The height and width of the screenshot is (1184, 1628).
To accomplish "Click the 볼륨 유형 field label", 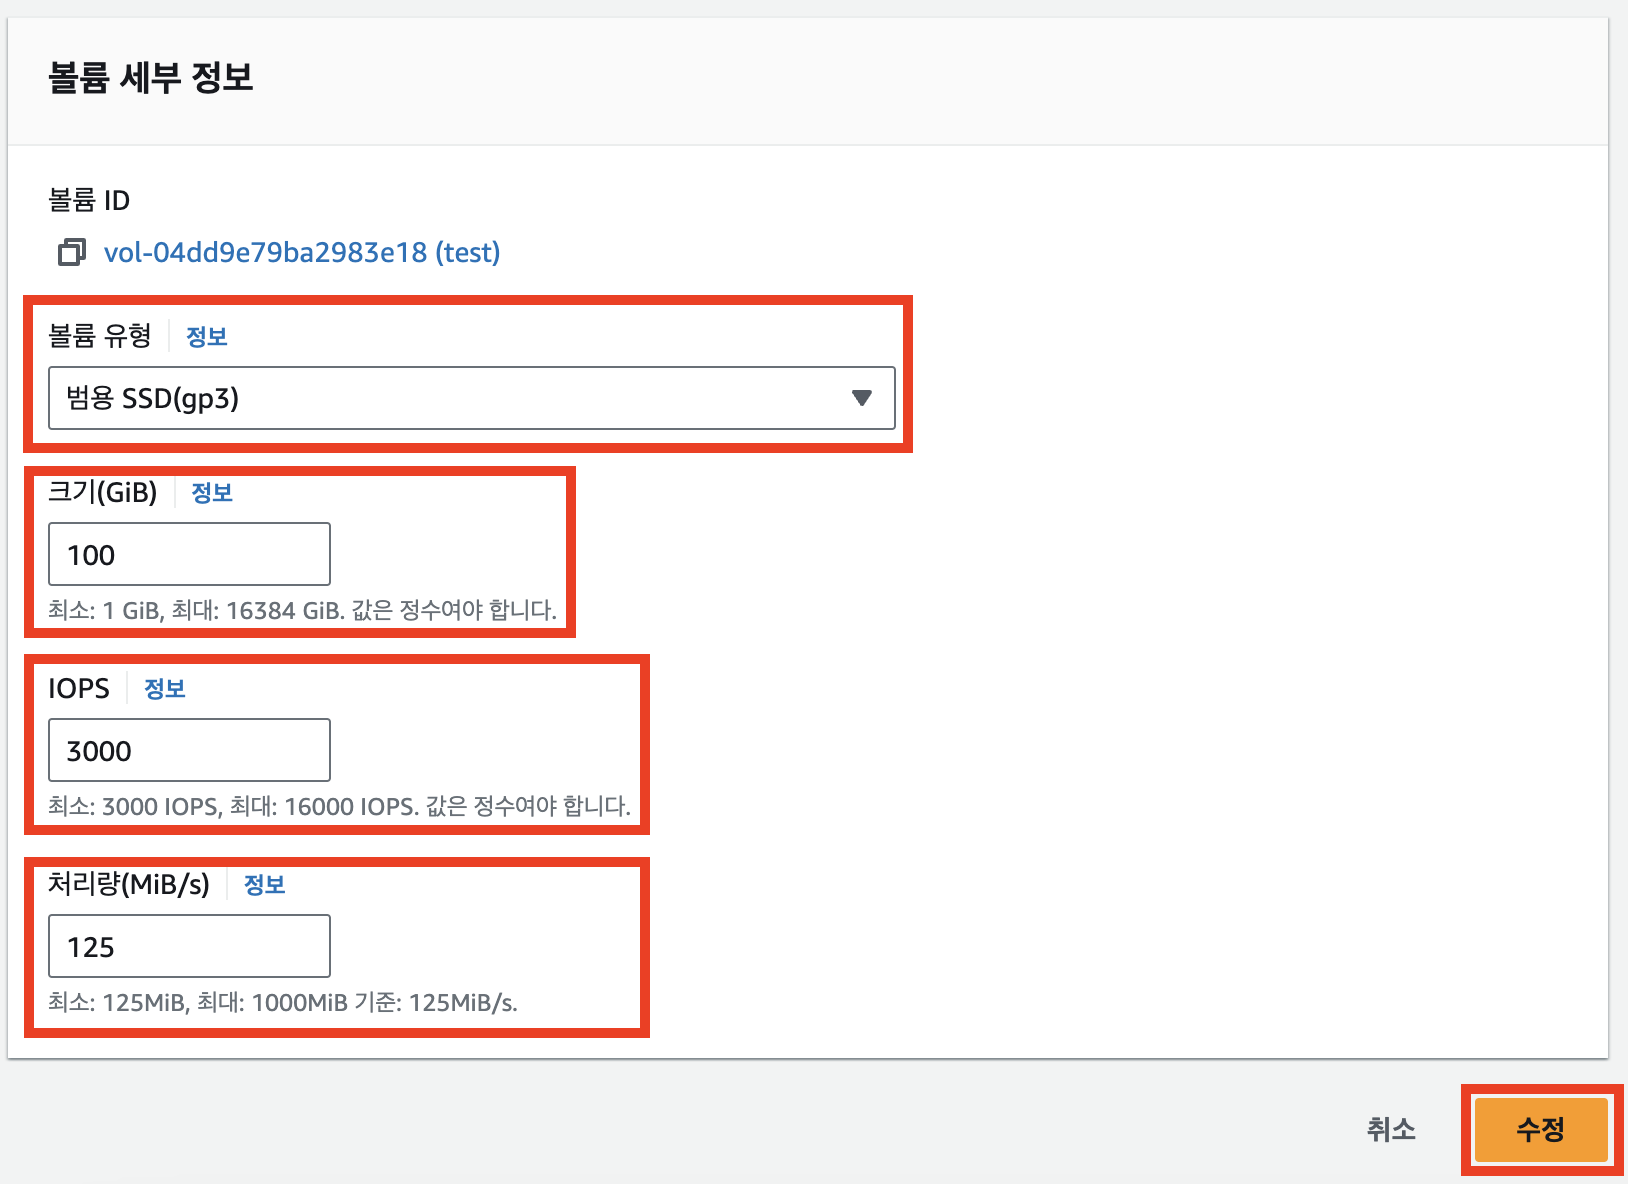I will pyautogui.click(x=100, y=336).
